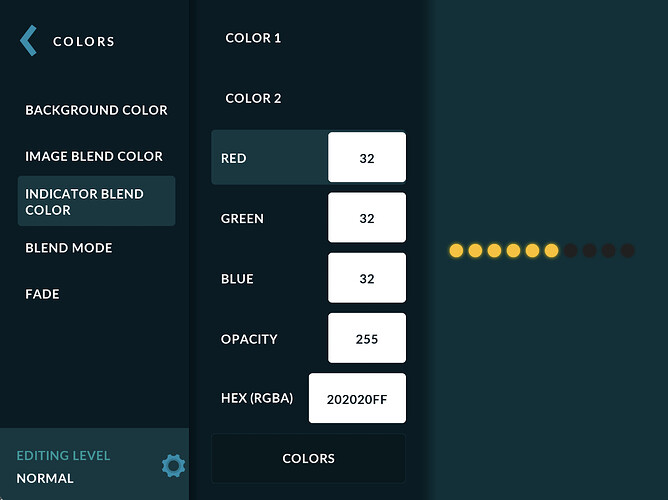Open settings gear next to Editing Level

(173, 465)
